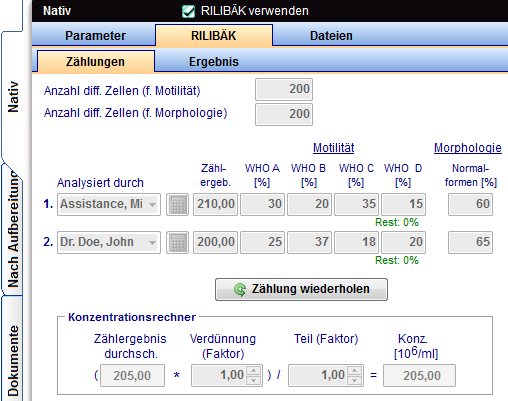
Task: Click motility cell count field showing 200
Action: (284, 89)
